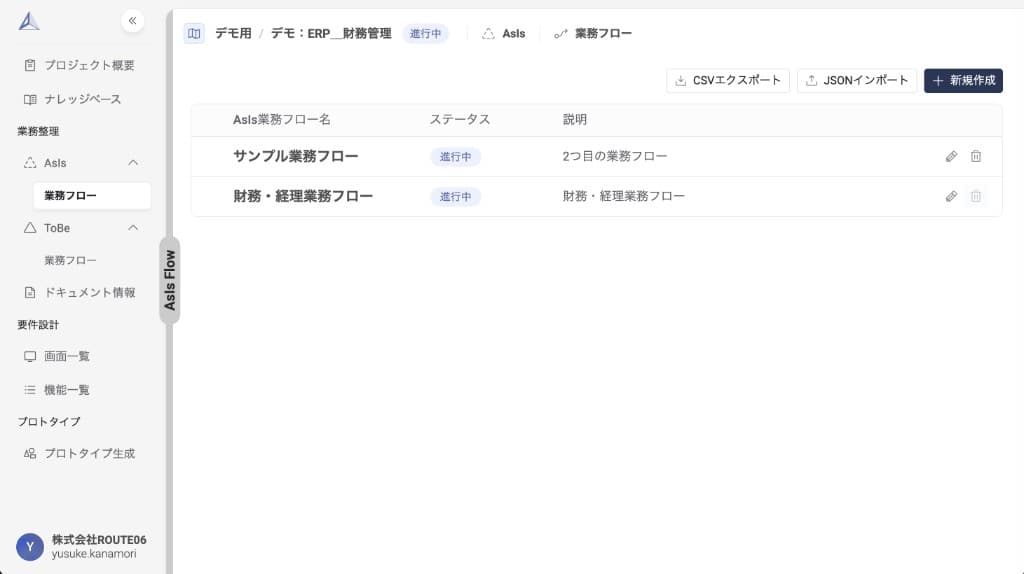Click AsIs breadcrumb in header

(x=504, y=33)
